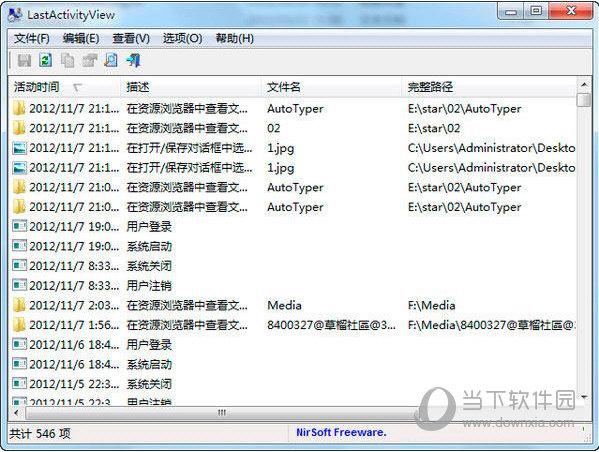
Task: Minimize the LastActivityView window
Action: 511,12
